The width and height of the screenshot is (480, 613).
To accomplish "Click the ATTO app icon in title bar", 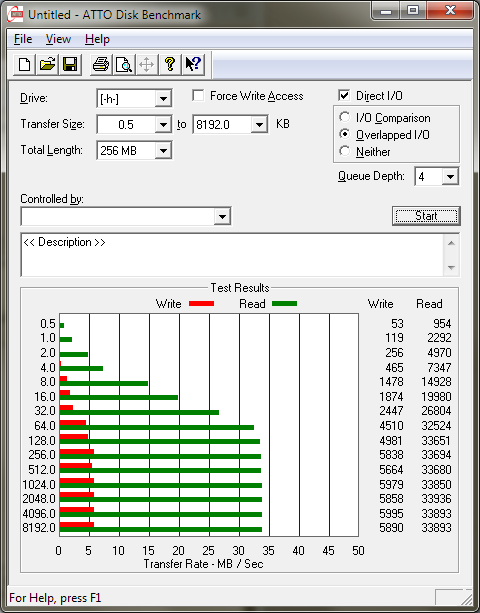I will pyautogui.click(x=15, y=14).
